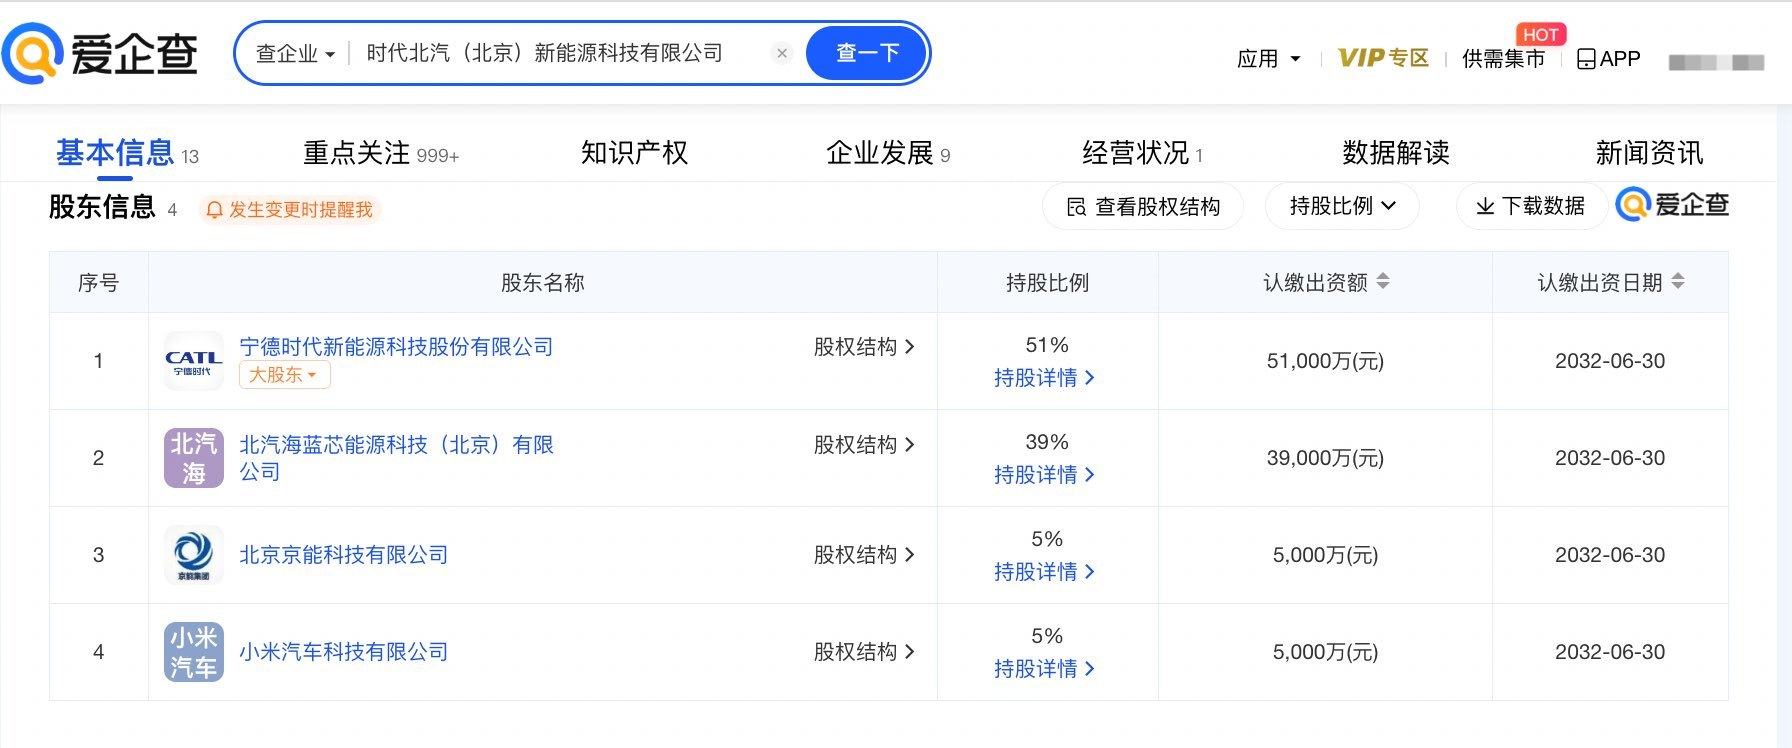This screenshot has width=1792, height=748.
Task: Click into the company search input field
Action: 560,53
